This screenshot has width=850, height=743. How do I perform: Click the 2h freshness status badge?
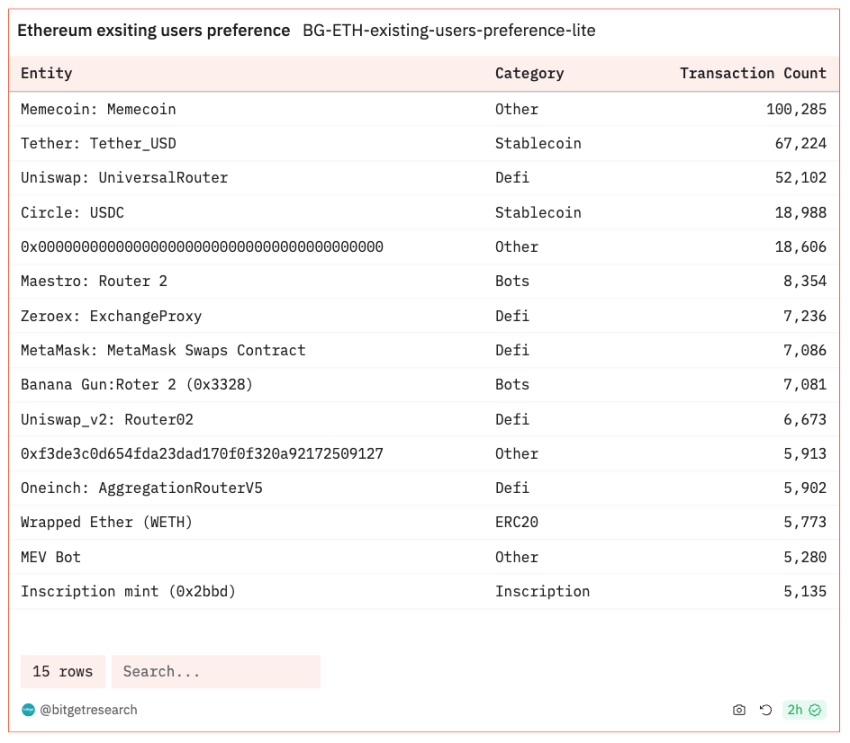(x=804, y=710)
